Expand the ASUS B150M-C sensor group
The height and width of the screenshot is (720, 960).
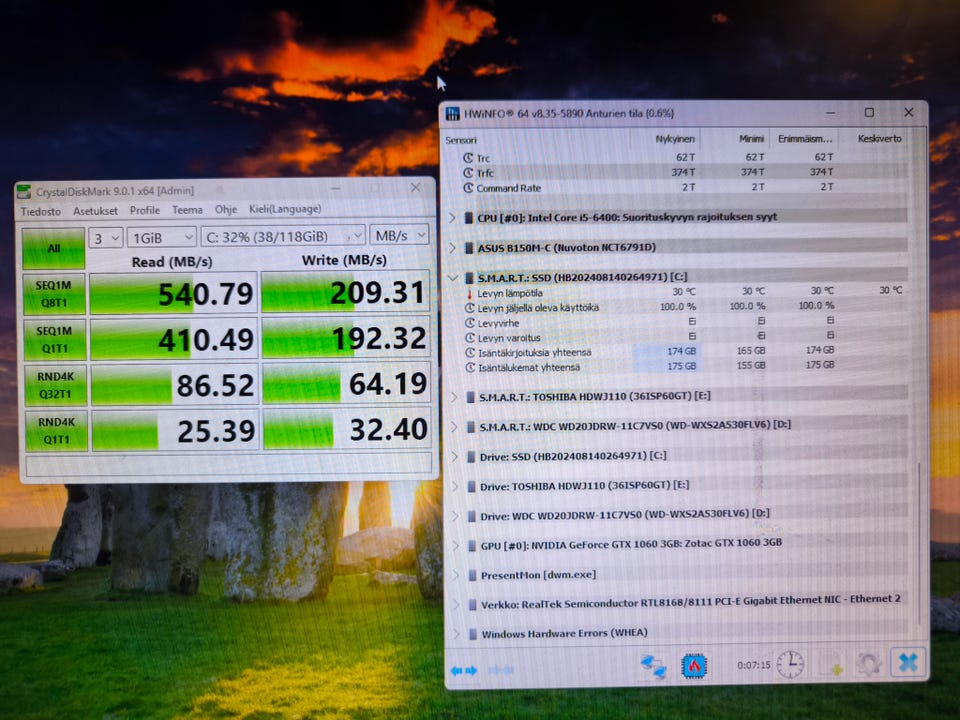[453, 247]
